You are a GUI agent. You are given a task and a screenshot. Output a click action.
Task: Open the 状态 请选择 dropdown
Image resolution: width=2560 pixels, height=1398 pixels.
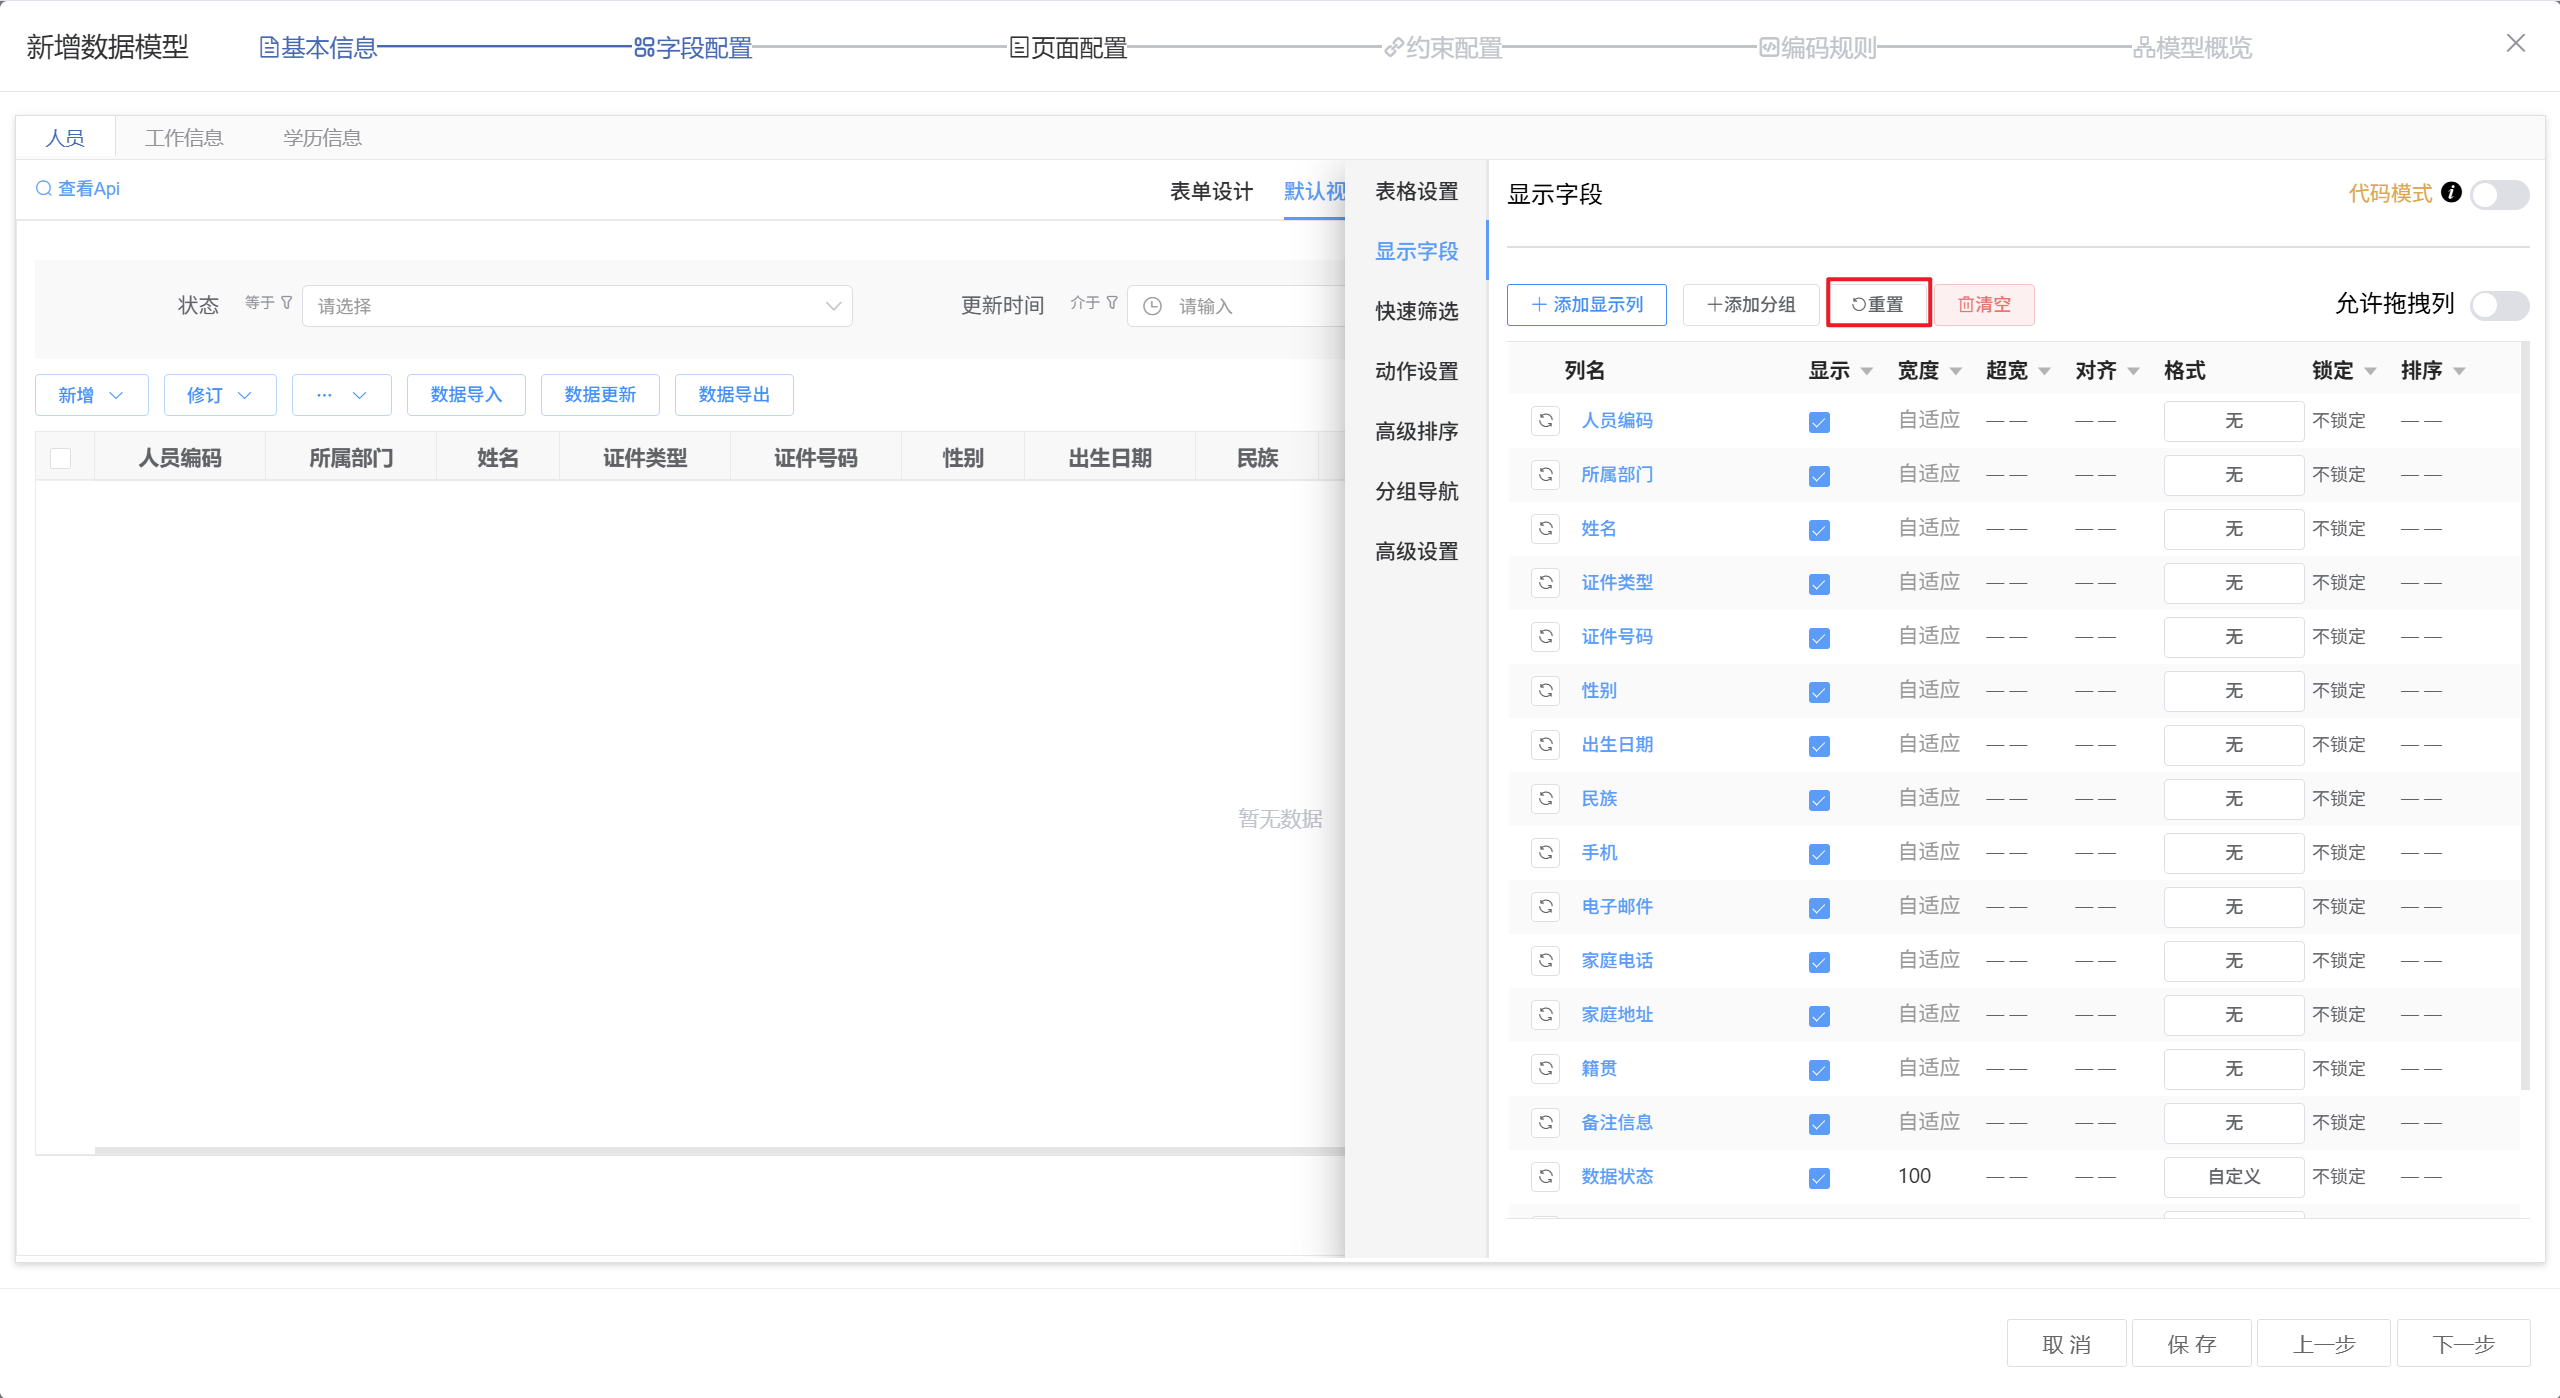coord(577,306)
